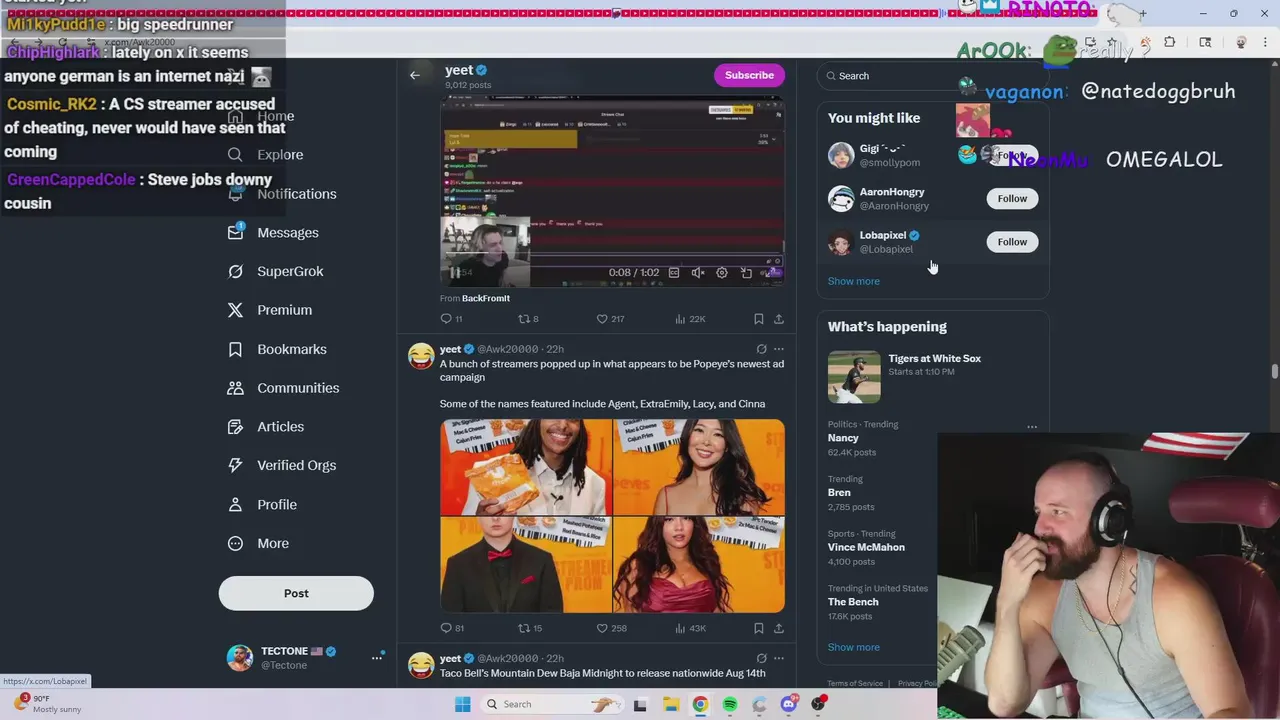Open SuperGrok in the sidebar
Screen dimensions: 1280x720
click(276, 271)
